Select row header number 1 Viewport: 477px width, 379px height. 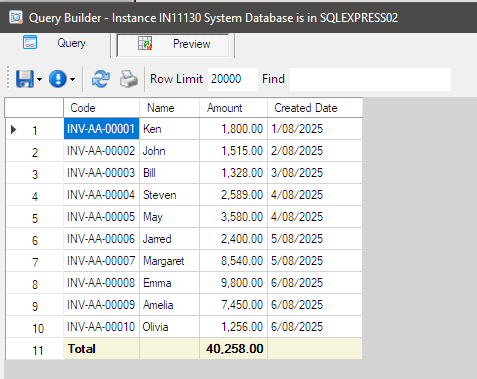pos(34,129)
